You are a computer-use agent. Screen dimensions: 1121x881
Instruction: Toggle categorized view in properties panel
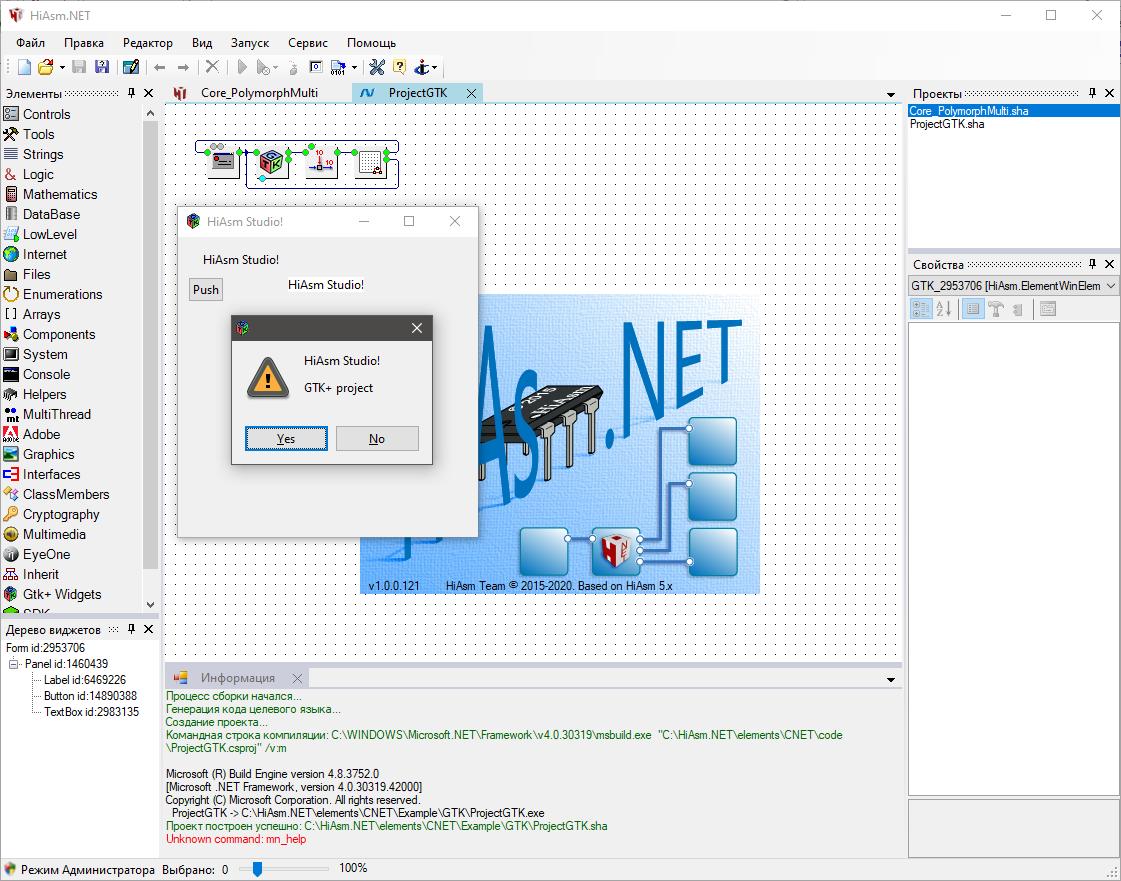click(921, 310)
